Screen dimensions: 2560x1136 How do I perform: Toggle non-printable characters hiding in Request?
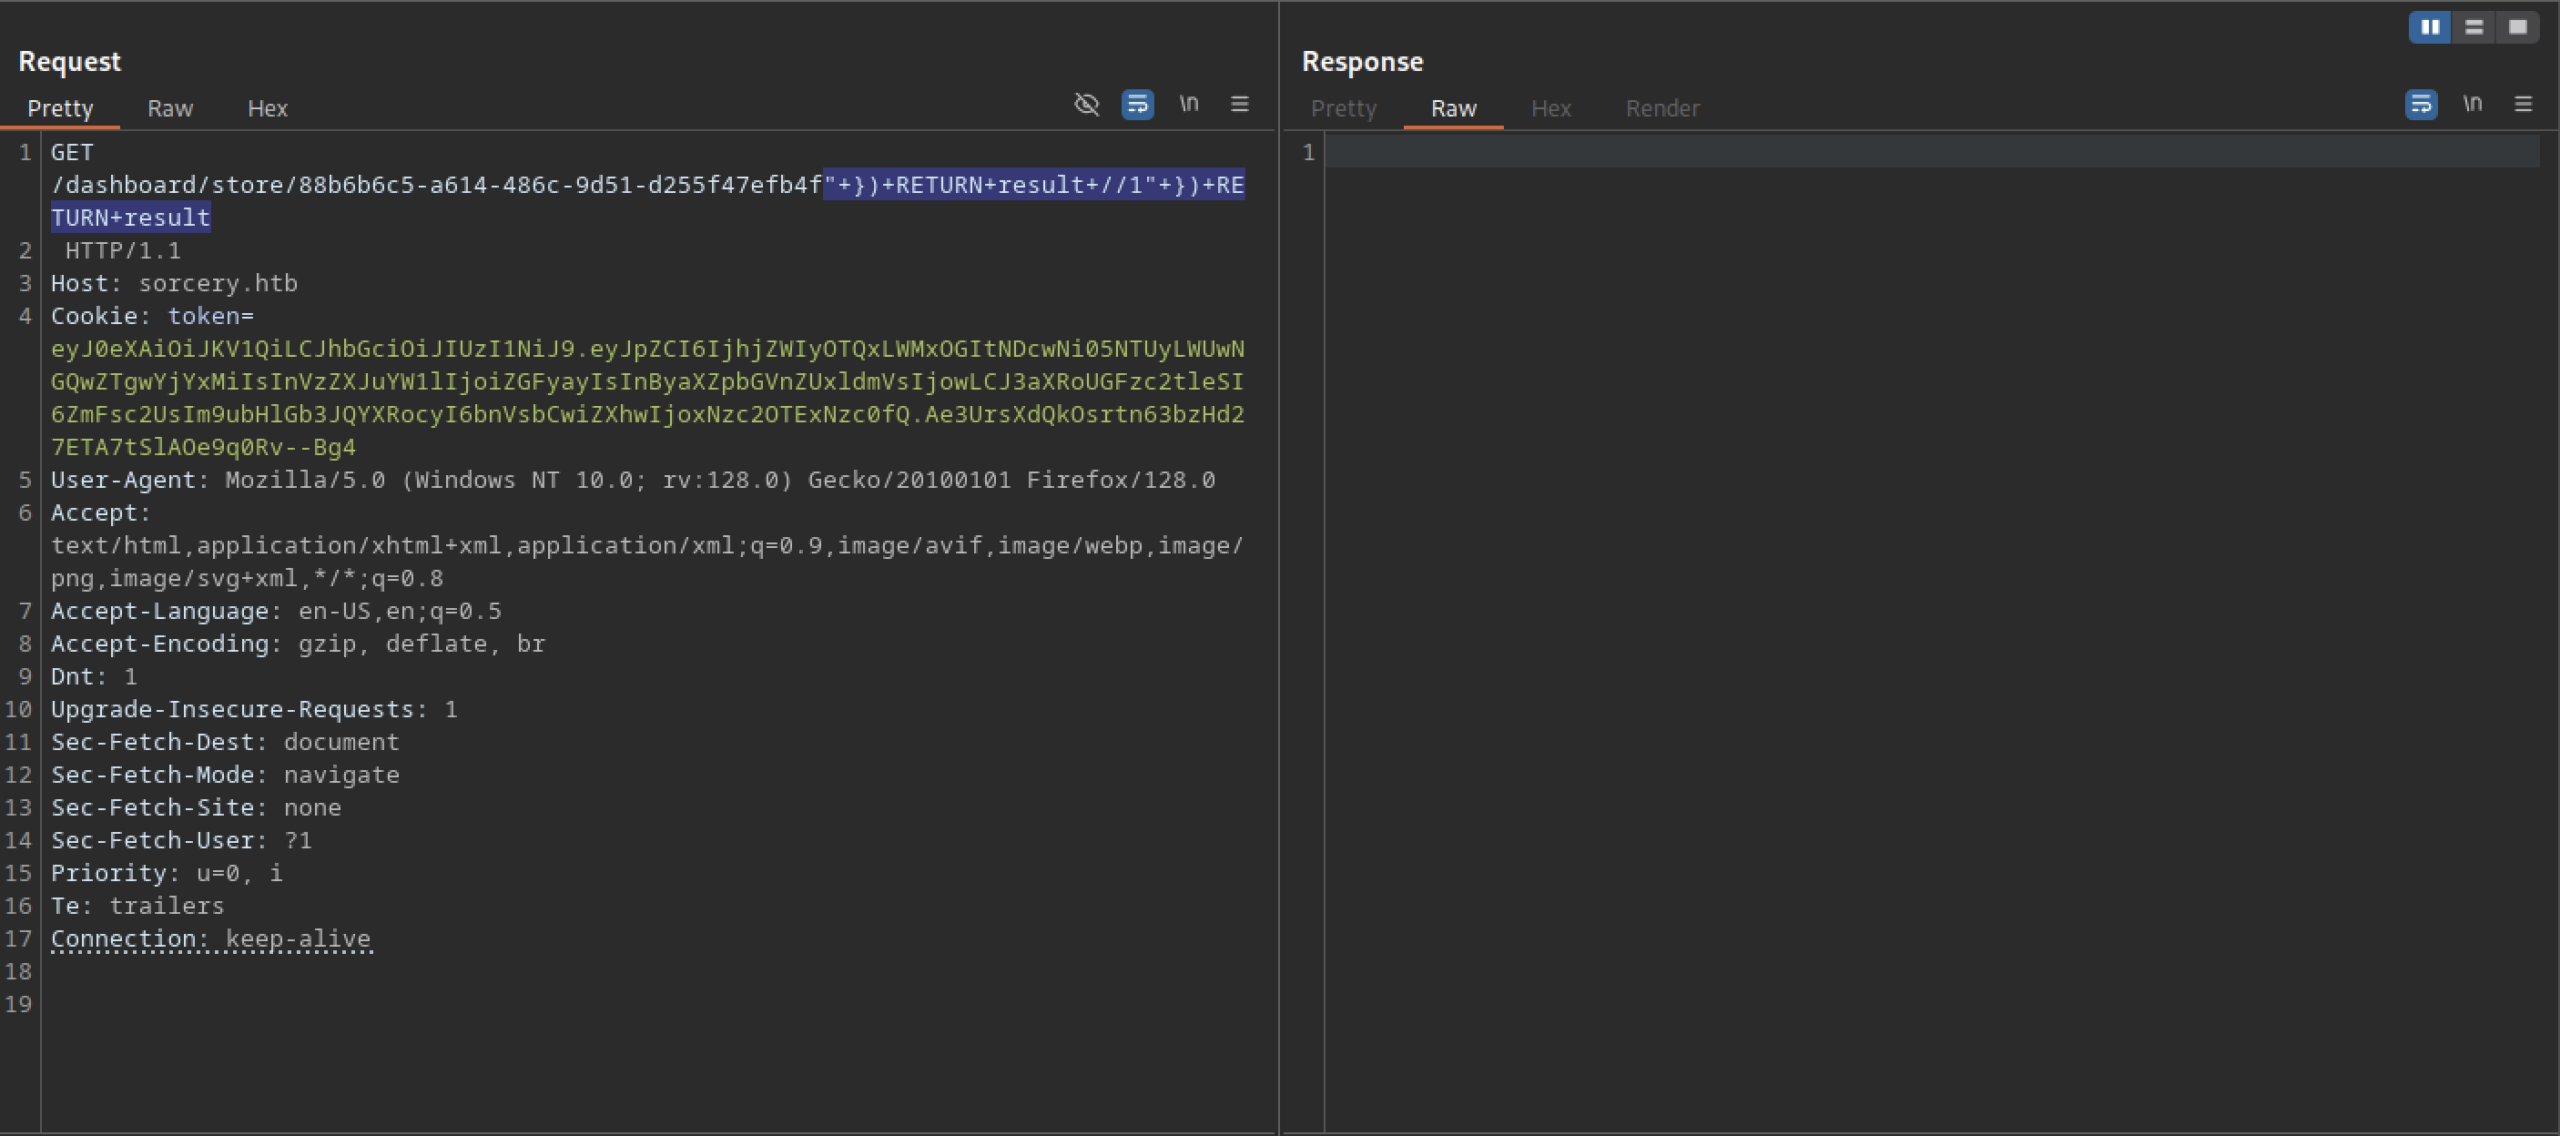[x=1086, y=104]
